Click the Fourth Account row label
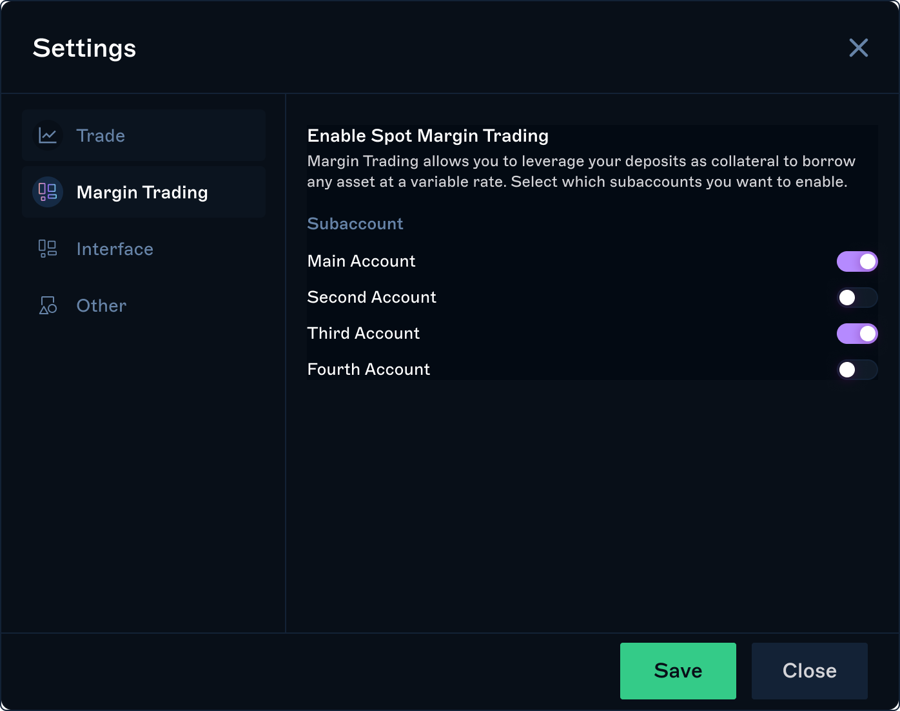The image size is (900, 711). tap(368, 369)
